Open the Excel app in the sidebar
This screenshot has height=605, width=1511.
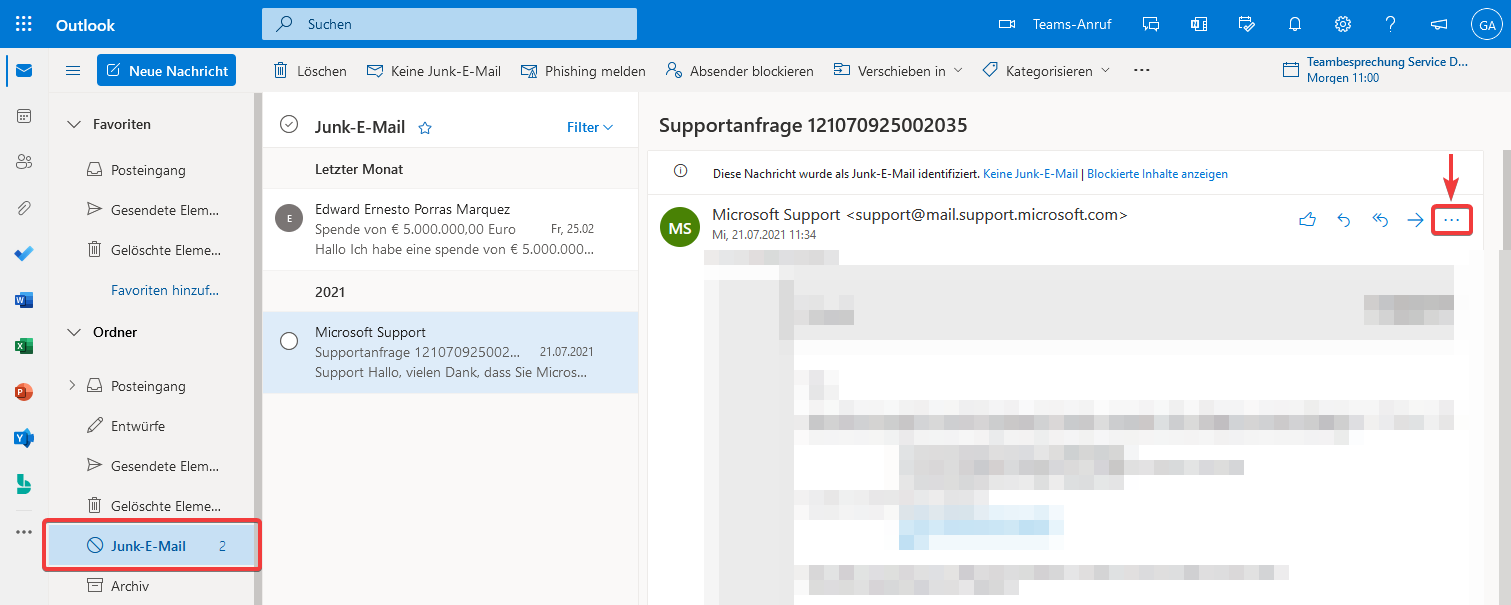click(24, 346)
